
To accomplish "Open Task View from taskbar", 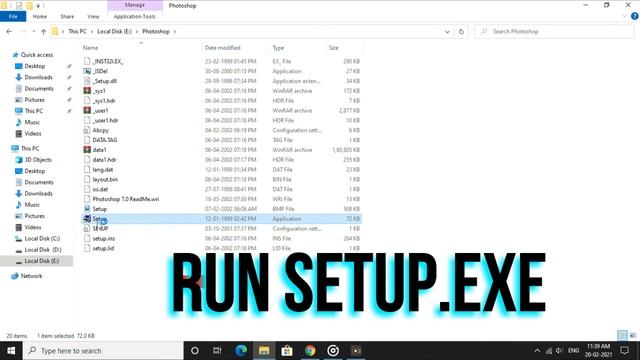I will (217, 351).
